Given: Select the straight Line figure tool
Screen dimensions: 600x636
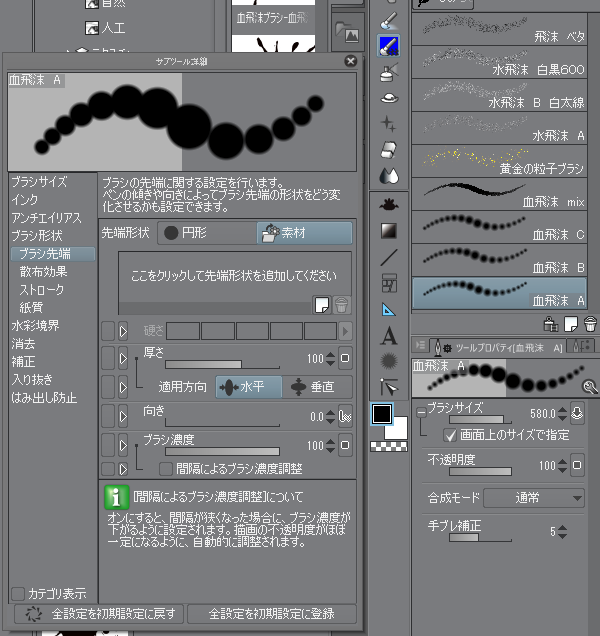Looking at the screenshot, I should coord(389,257).
